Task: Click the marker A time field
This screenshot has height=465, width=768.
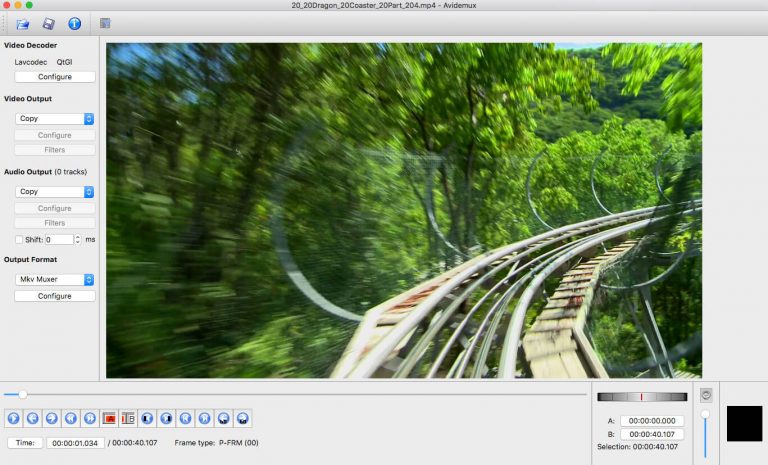Action: coord(652,421)
